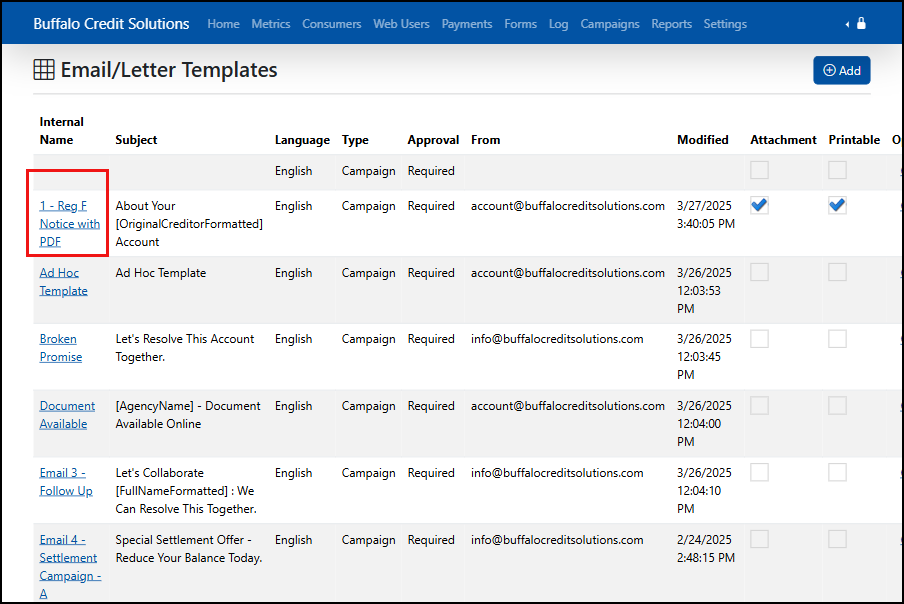Open the Broken Promise template link
The image size is (904, 604).
pos(61,348)
